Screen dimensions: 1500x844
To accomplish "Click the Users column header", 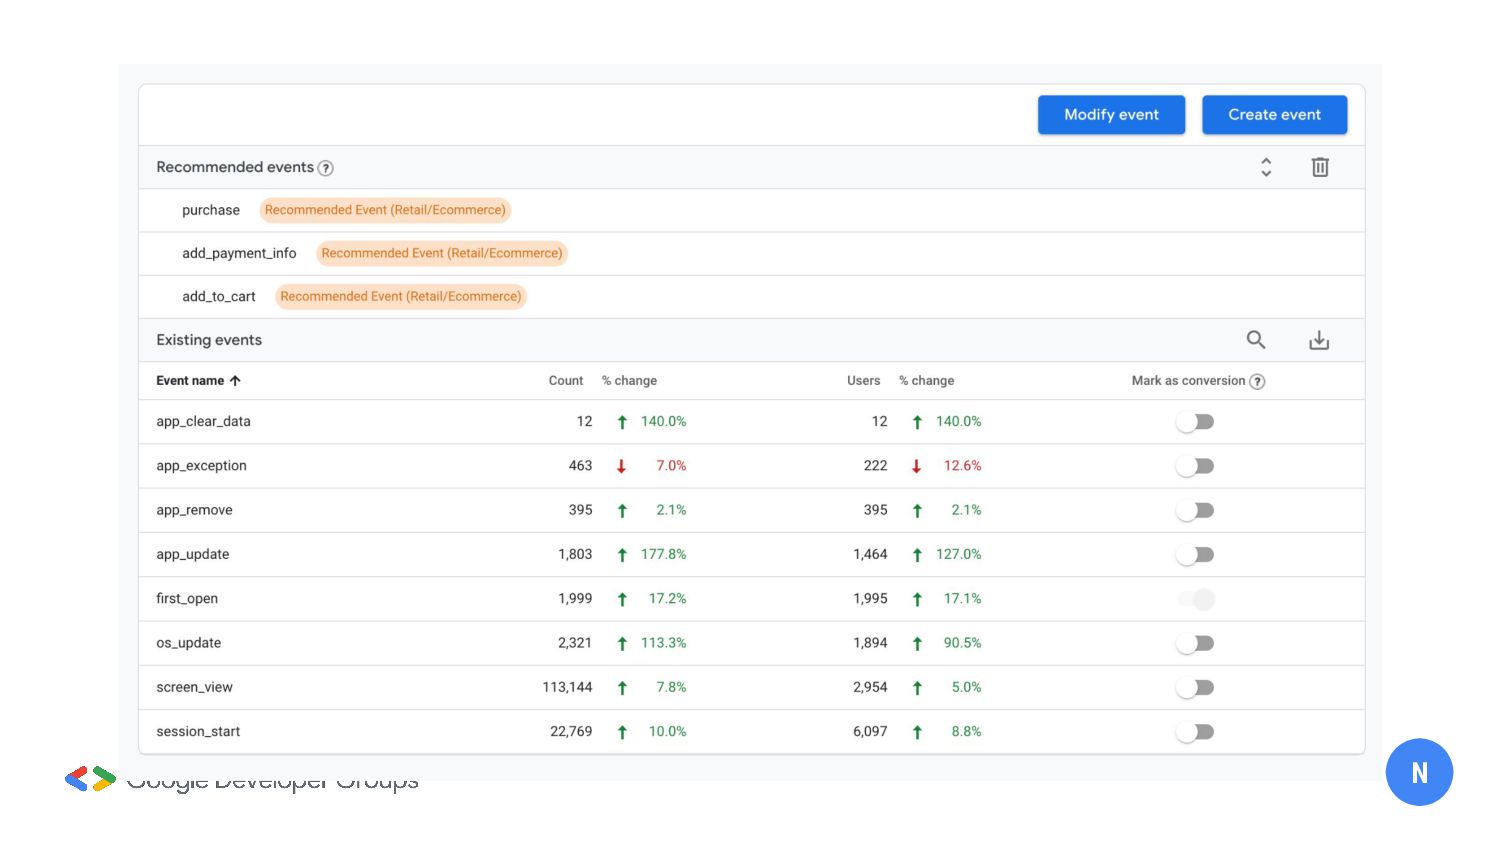I will (863, 381).
